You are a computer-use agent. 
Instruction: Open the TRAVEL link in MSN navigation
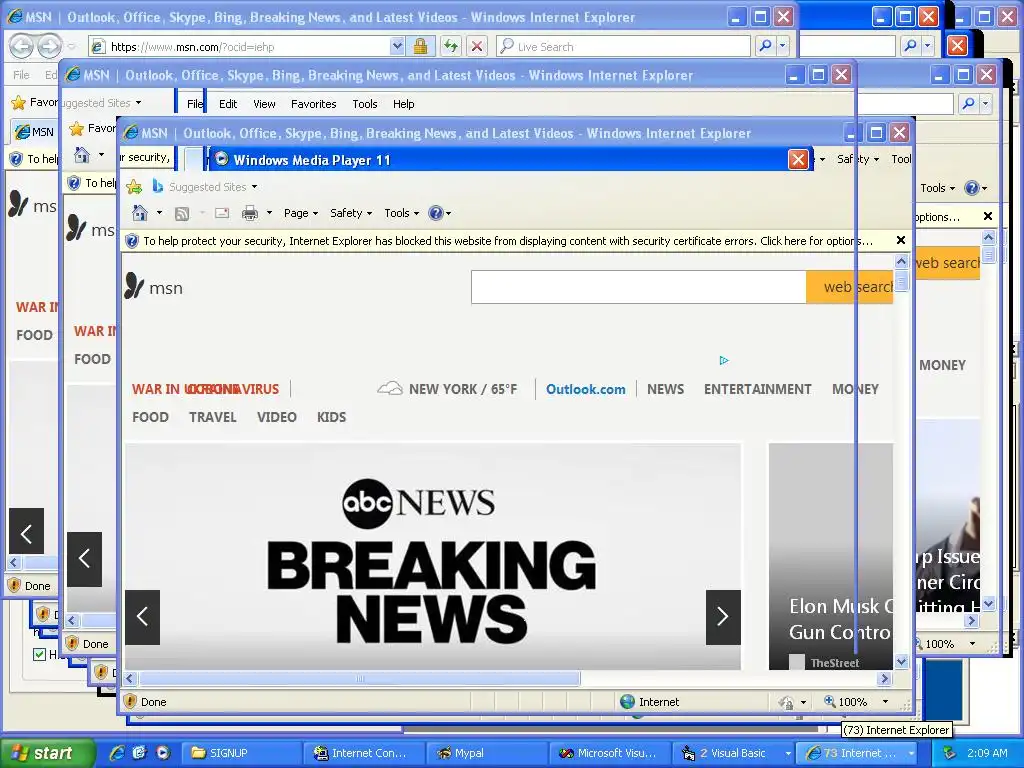212,417
